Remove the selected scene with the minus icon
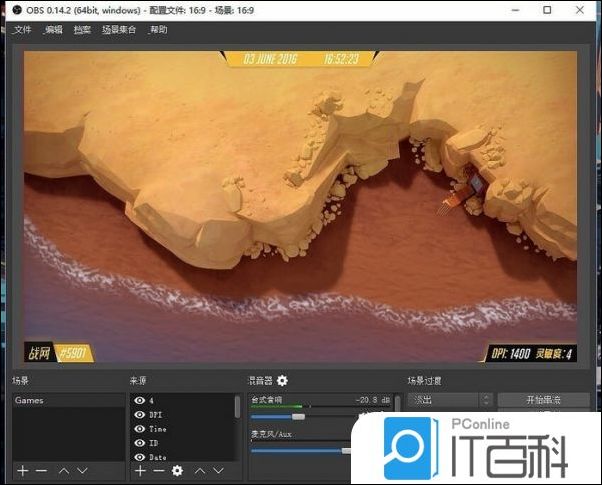The height and width of the screenshot is (485, 602). (x=41, y=470)
